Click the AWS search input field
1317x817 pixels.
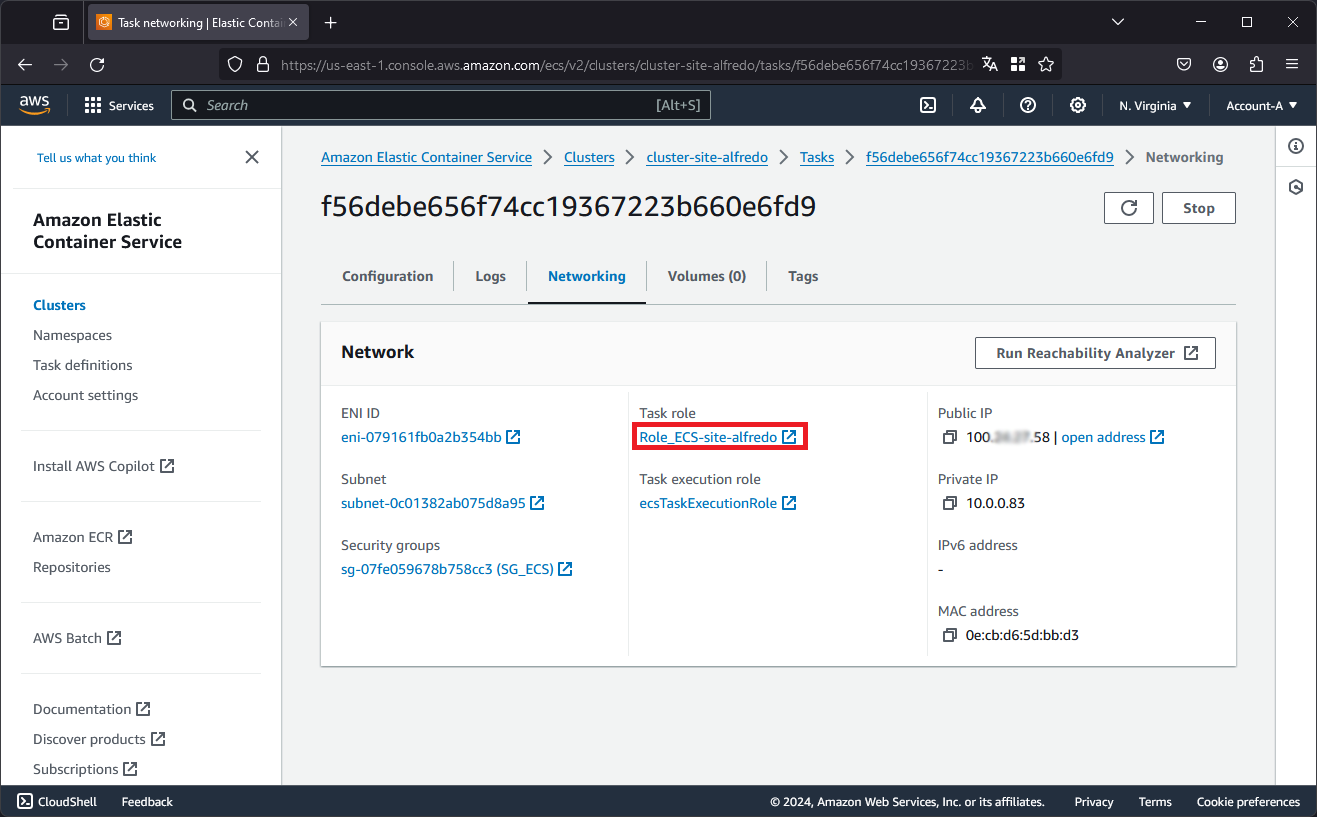pyautogui.click(x=441, y=105)
